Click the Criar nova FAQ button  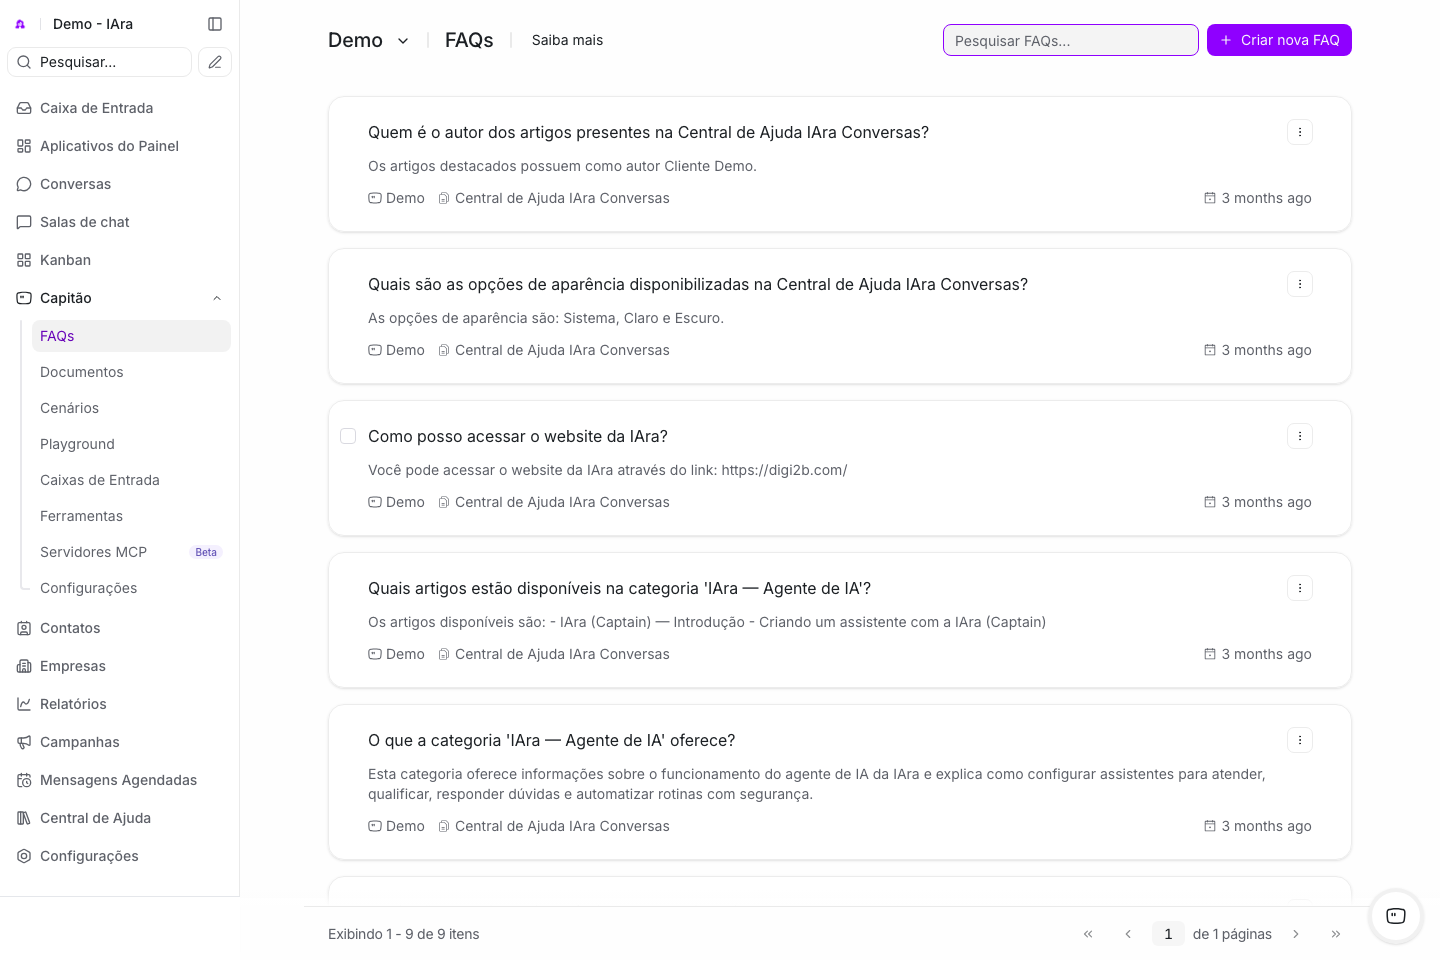coord(1279,40)
